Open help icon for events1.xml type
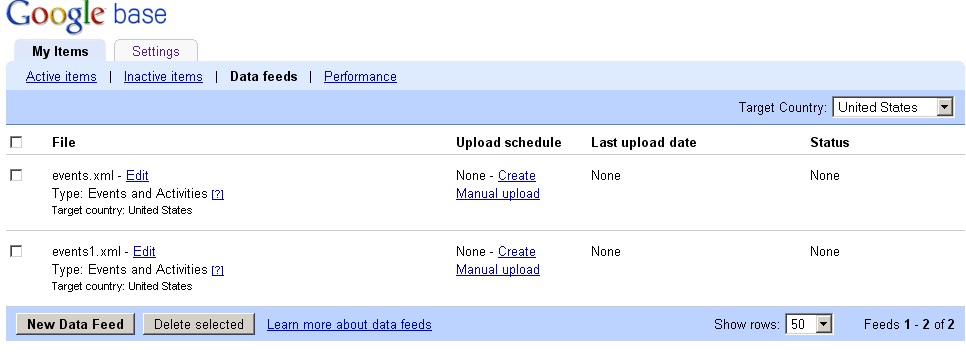 pos(217,270)
